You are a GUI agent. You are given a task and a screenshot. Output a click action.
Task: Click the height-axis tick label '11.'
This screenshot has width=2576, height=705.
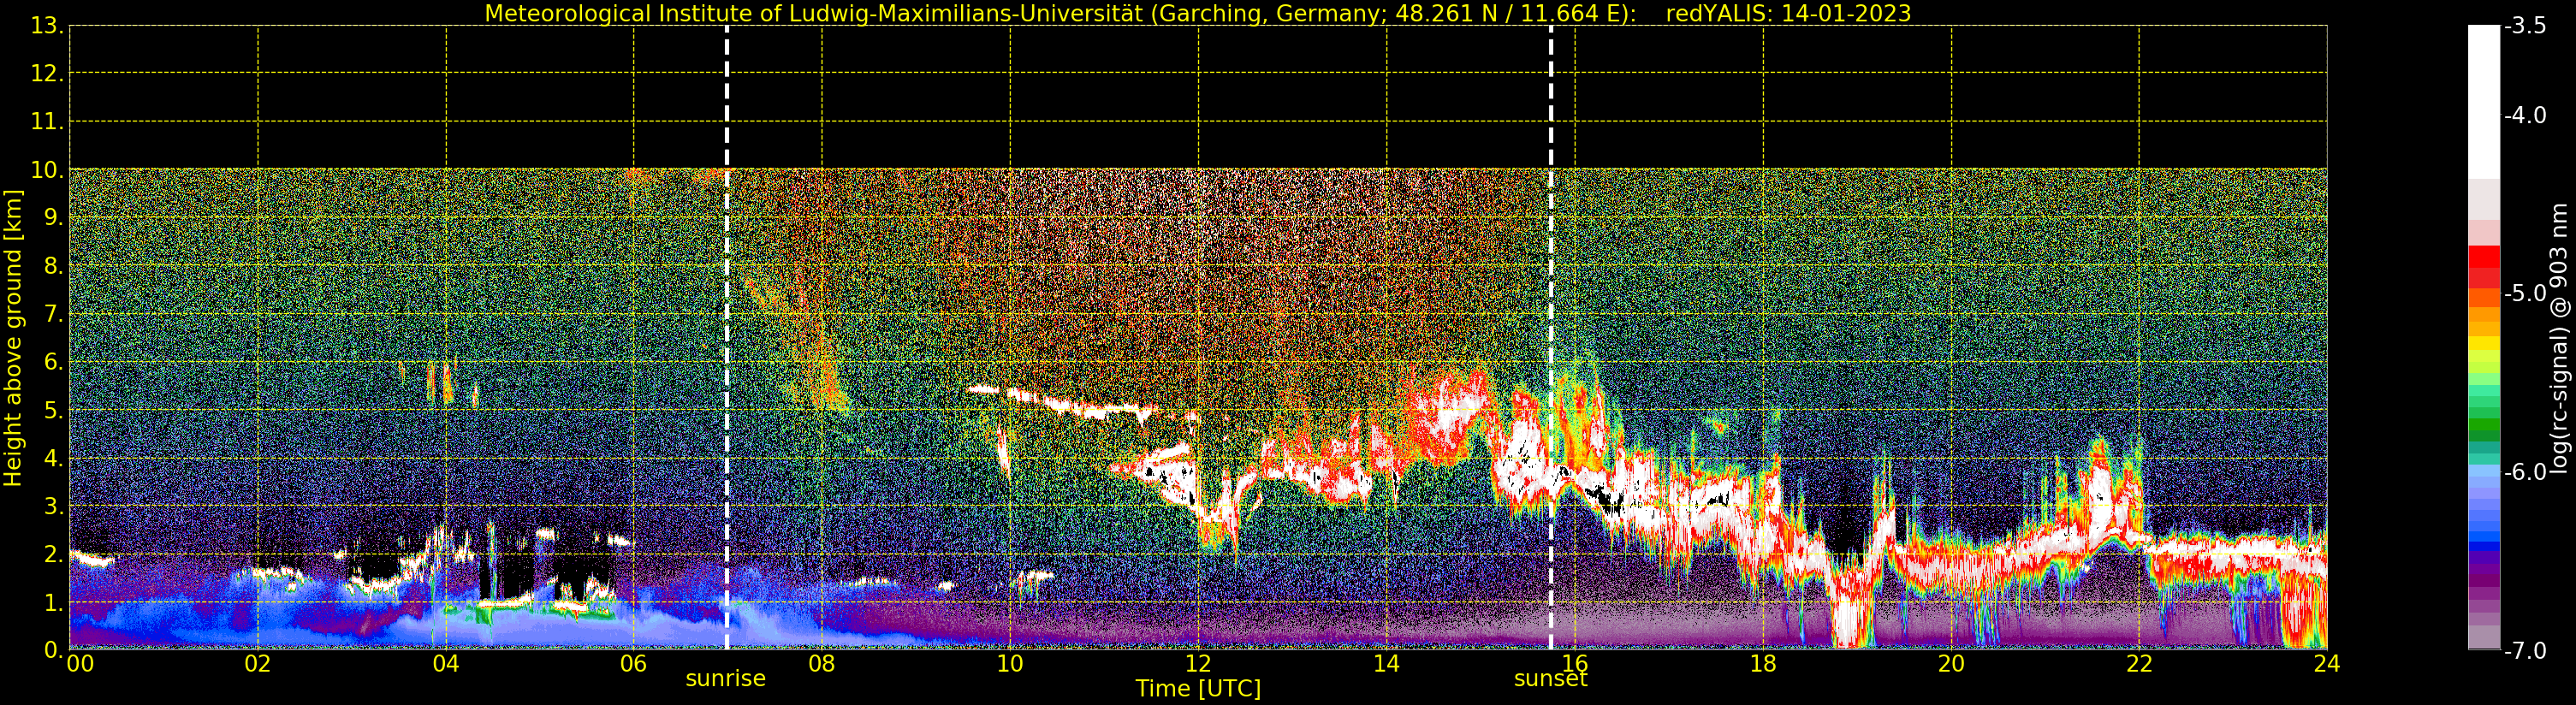[47, 122]
